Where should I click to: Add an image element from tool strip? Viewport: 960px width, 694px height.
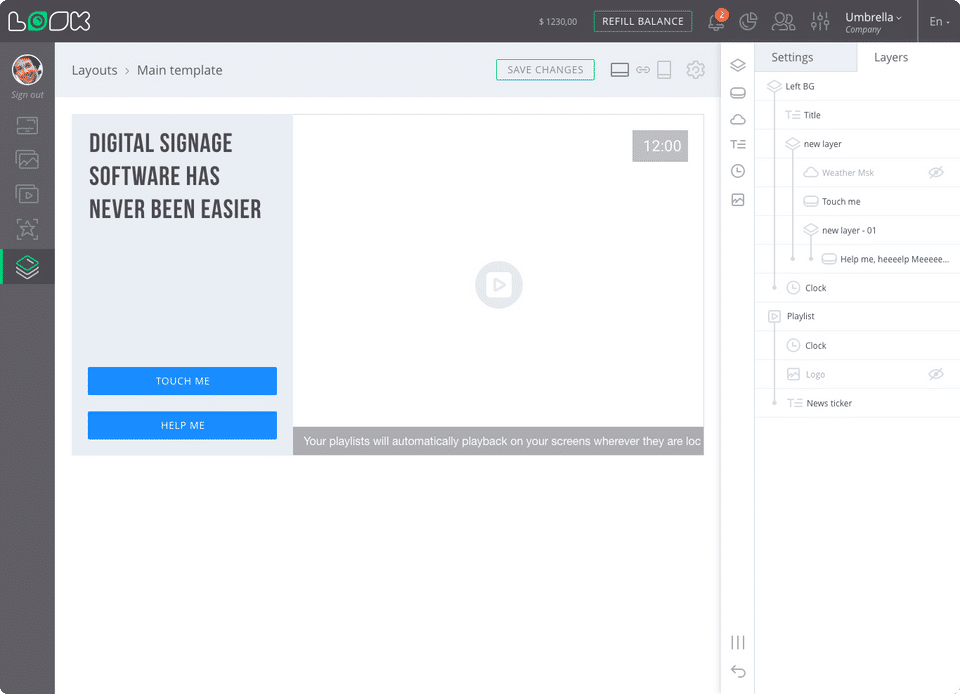(x=738, y=200)
